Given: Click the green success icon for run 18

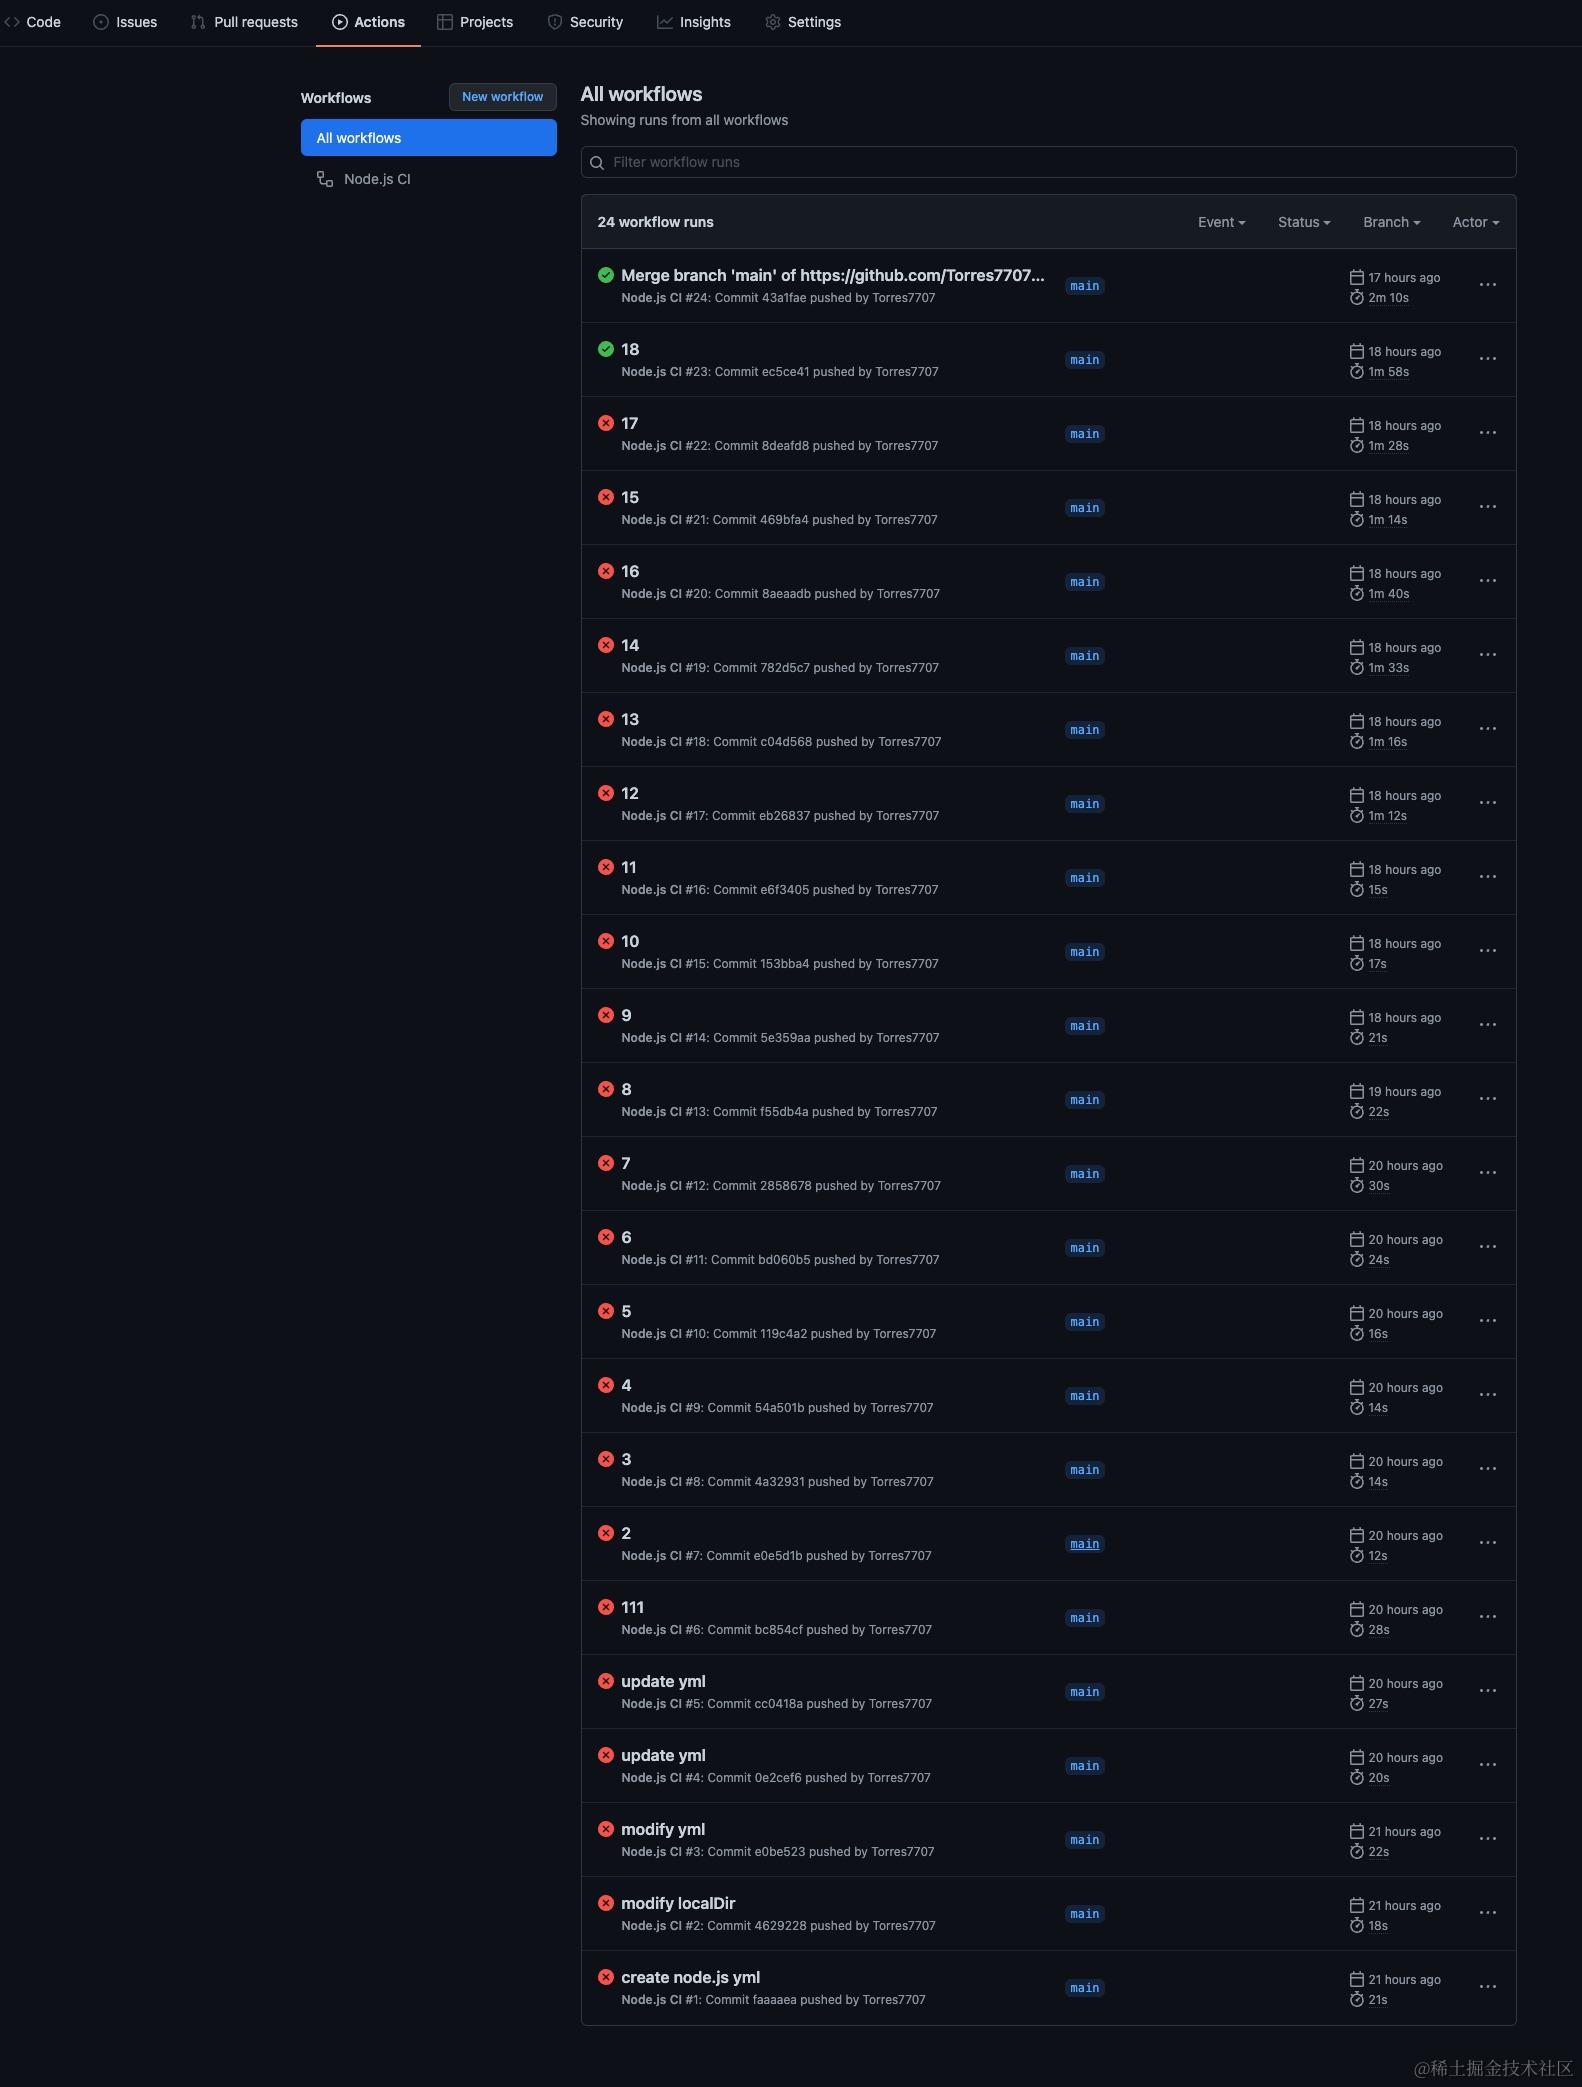Looking at the screenshot, I should [605, 349].
